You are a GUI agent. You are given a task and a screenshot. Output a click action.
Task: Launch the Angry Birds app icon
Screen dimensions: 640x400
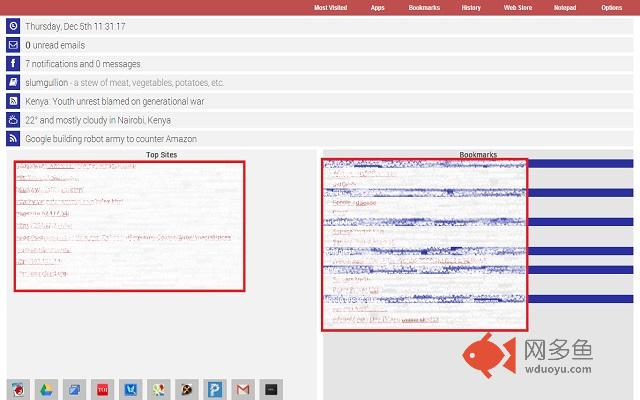(x=17, y=389)
